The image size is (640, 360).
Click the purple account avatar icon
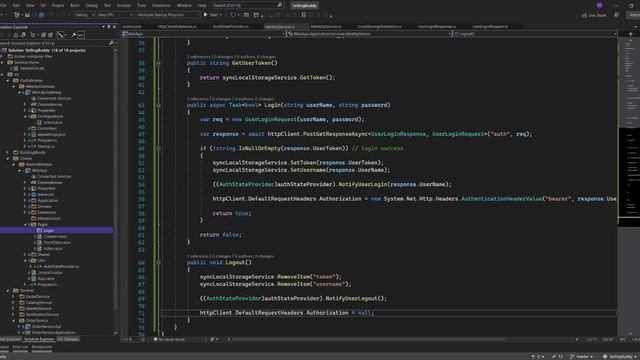pyautogui.click(x=600, y=5)
